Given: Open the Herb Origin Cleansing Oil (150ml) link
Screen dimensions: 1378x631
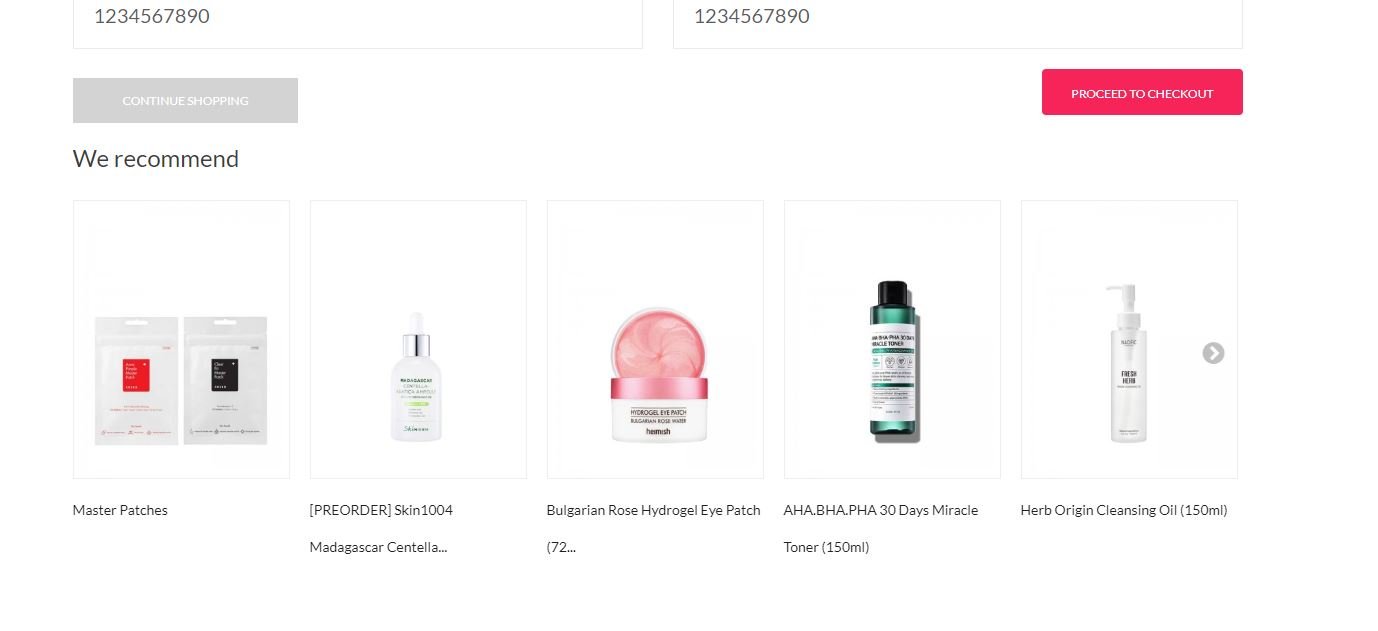Looking at the screenshot, I should [x=1124, y=510].
